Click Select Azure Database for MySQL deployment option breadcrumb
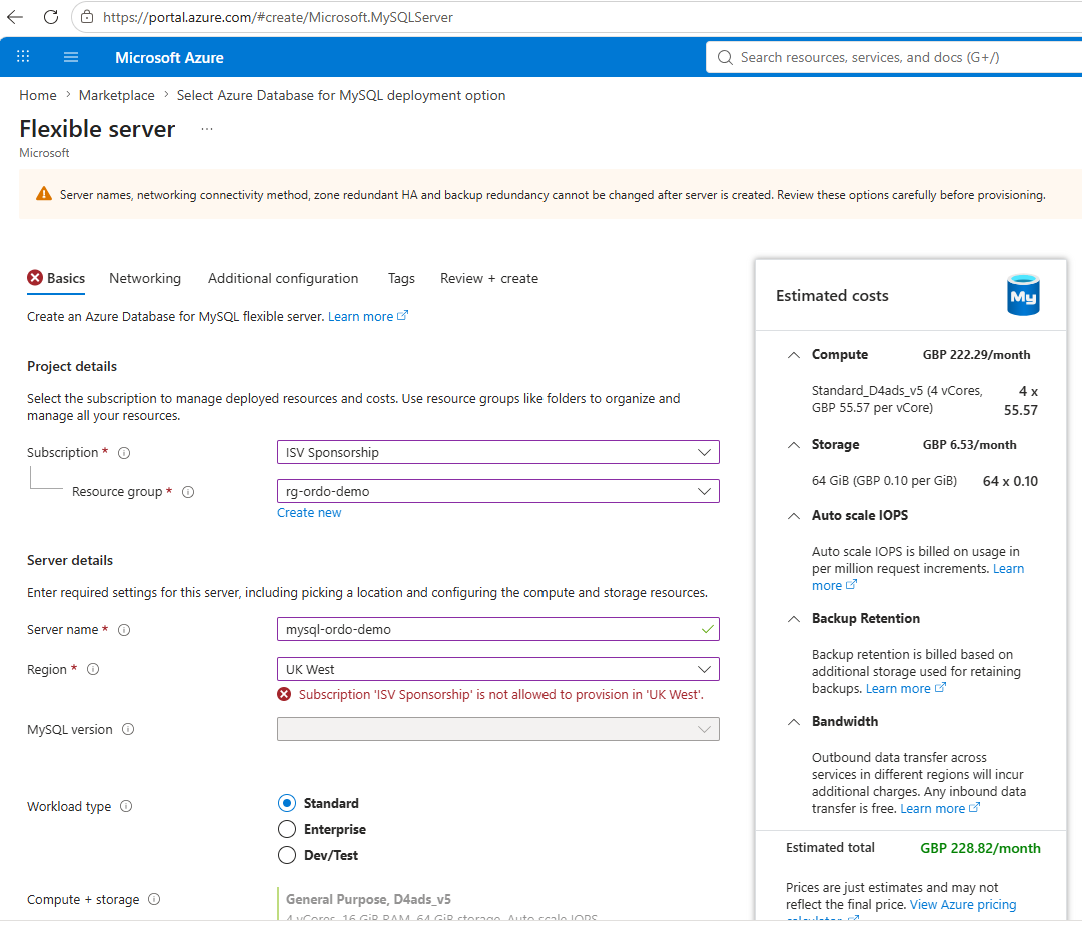1082x936 pixels. [x=341, y=95]
